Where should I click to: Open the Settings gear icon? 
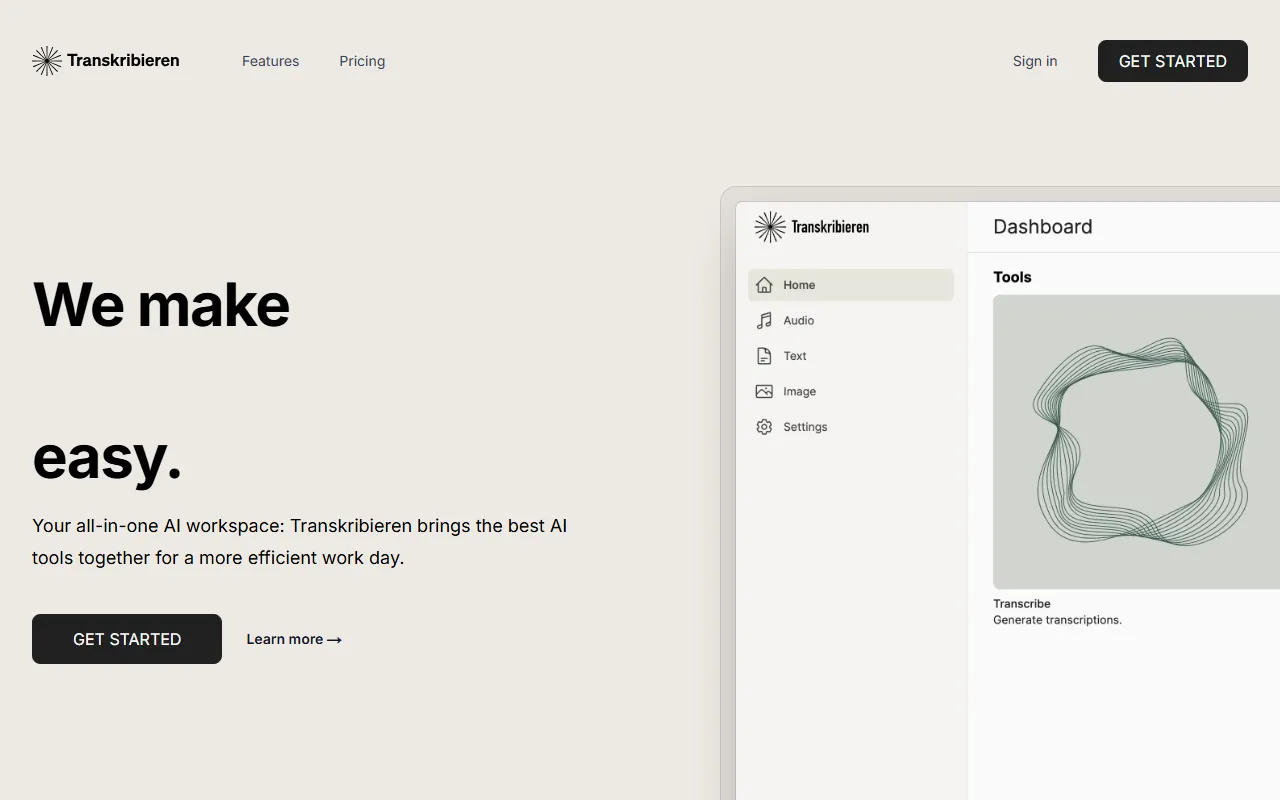(764, 427)
